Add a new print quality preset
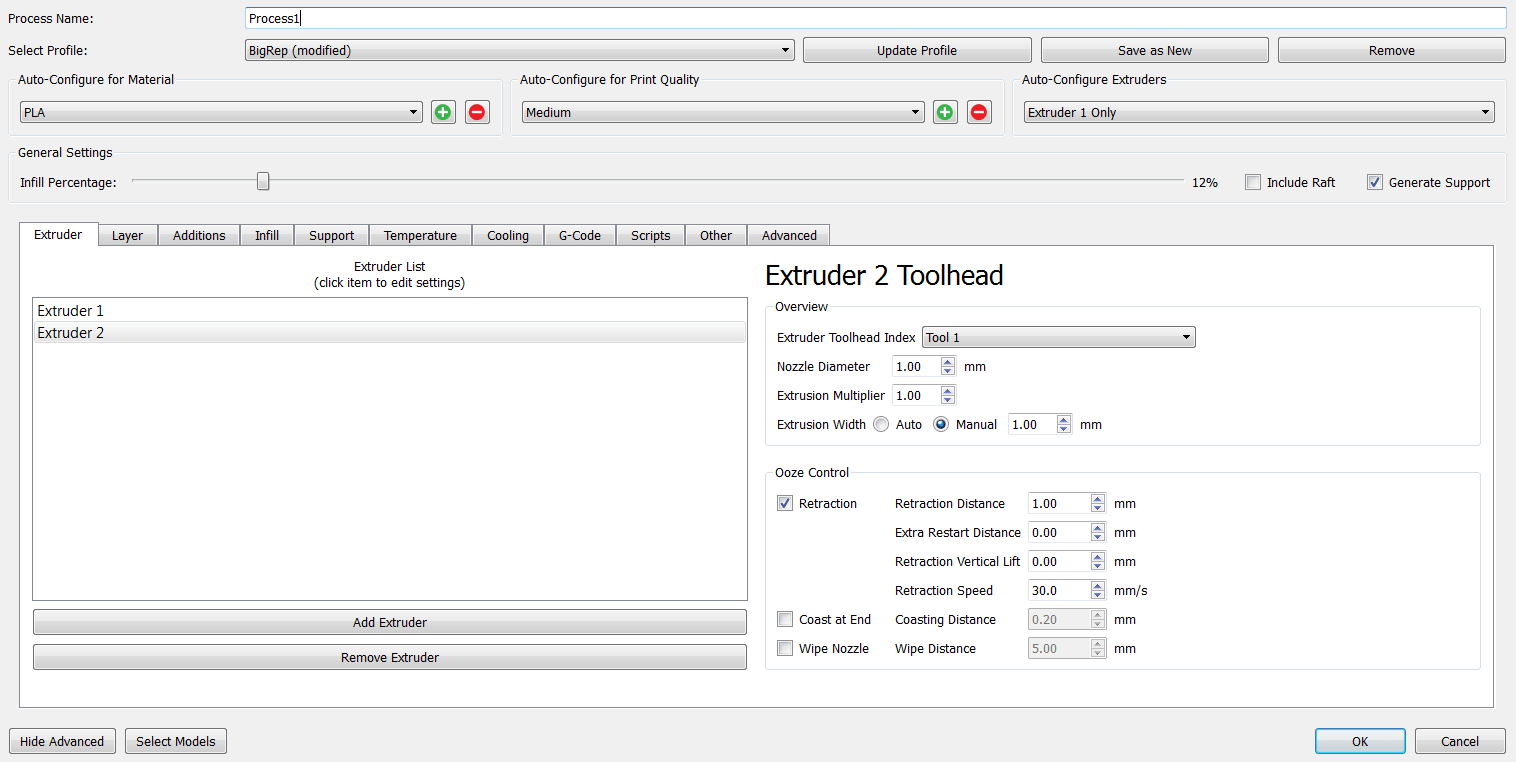 pos(945,112)
